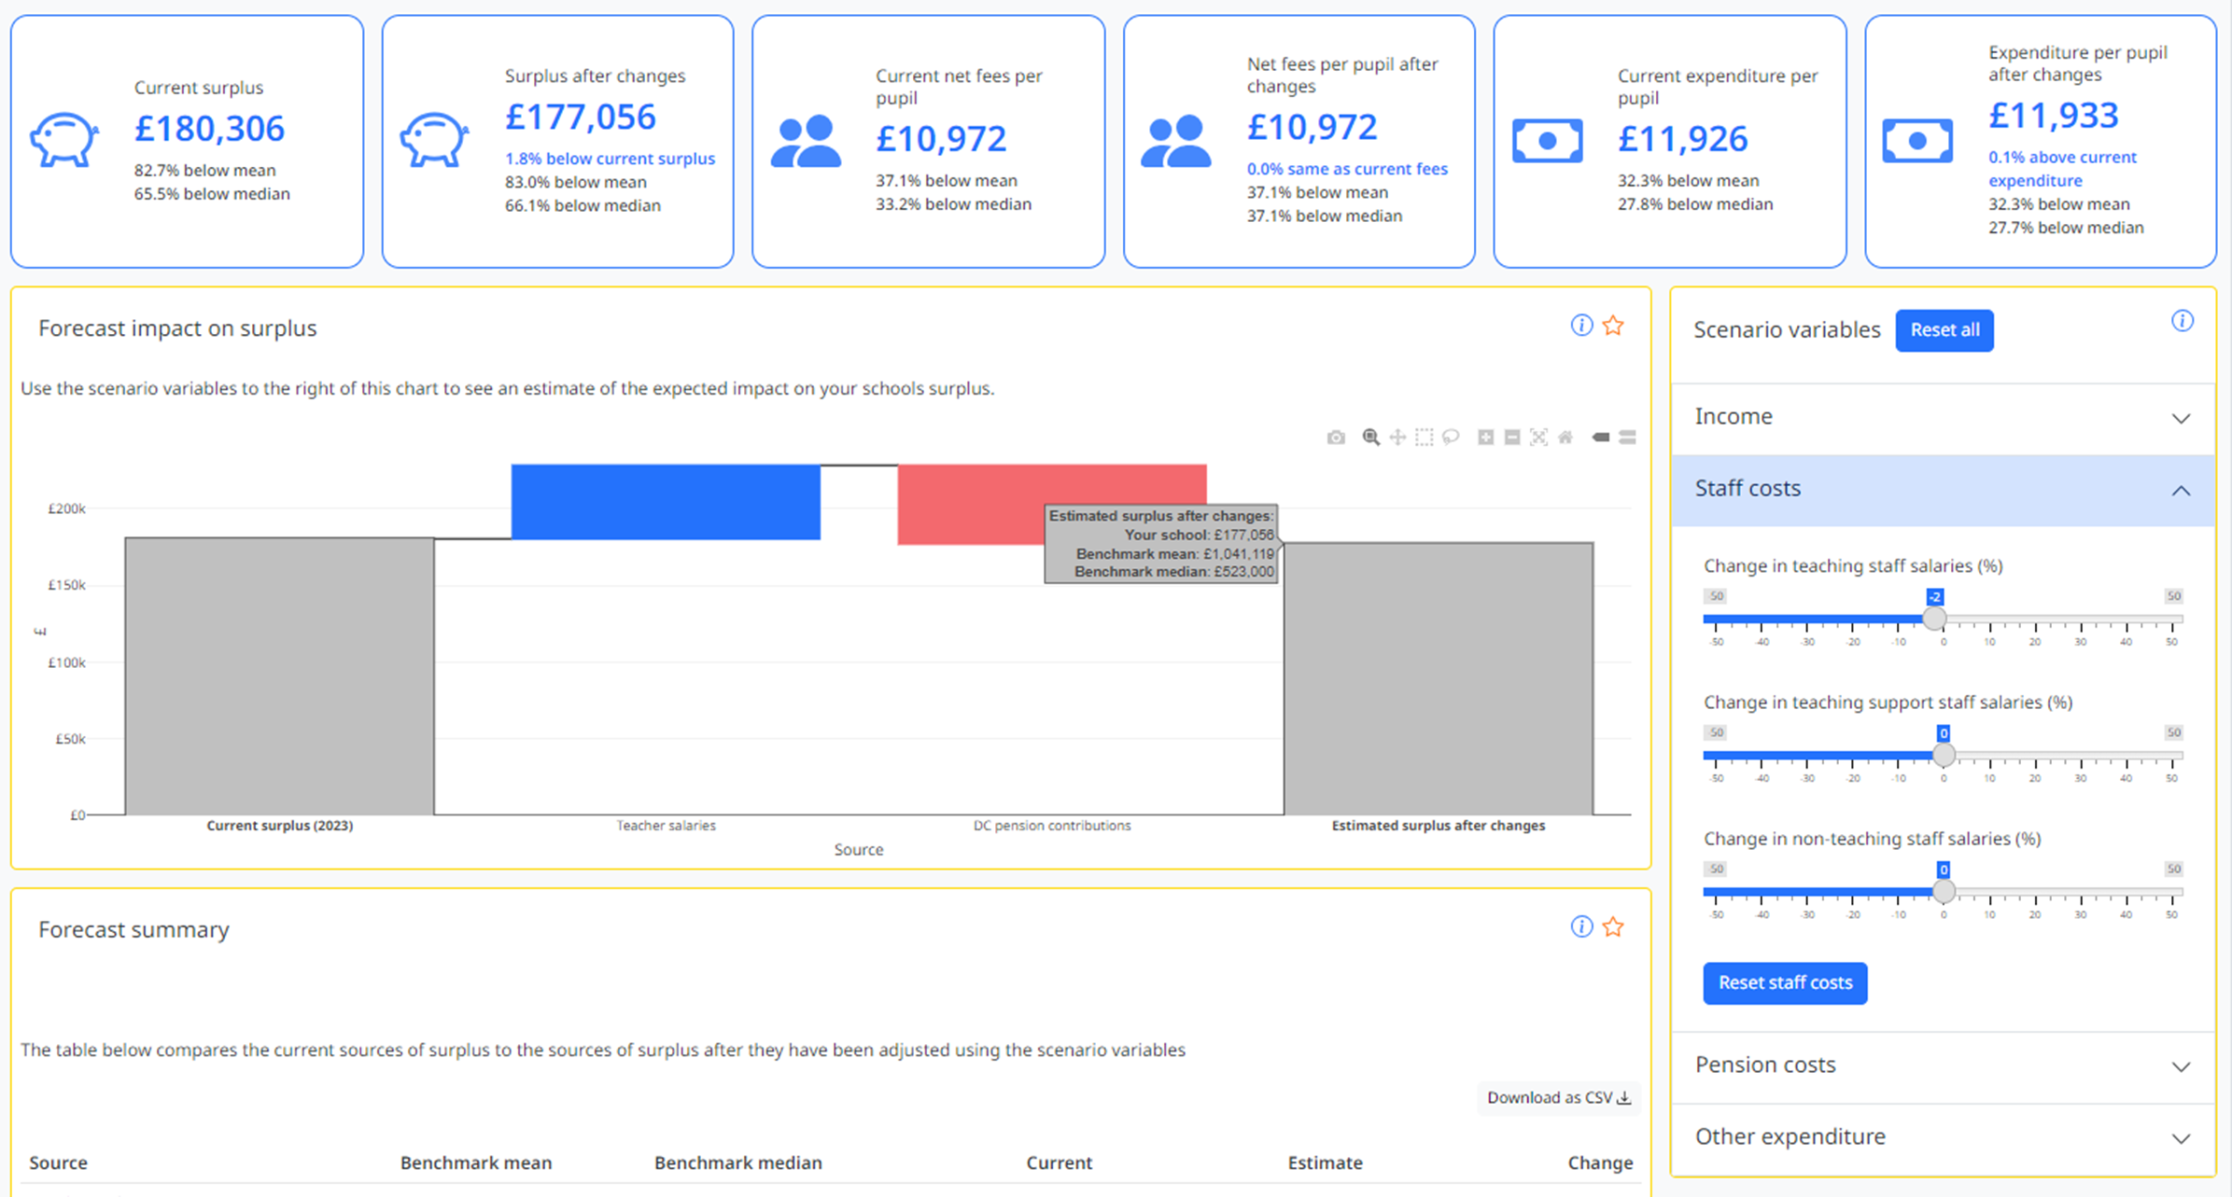Toggle compare data on hover
Viewport: 2232px width, 1197px height.
[x=1628, y=437]
